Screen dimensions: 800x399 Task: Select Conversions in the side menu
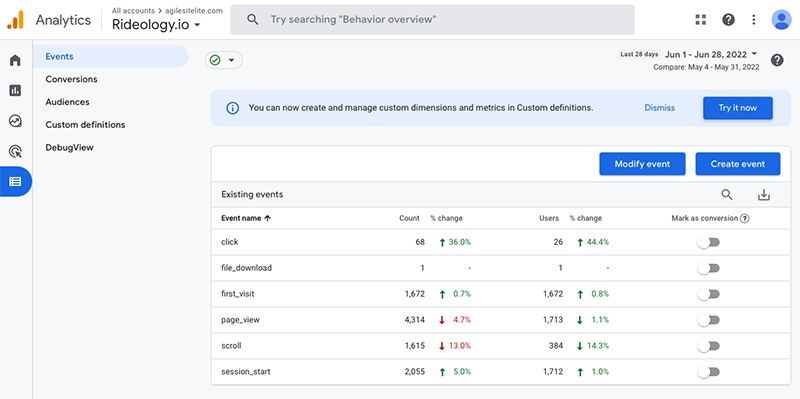(x=71, y=79)
